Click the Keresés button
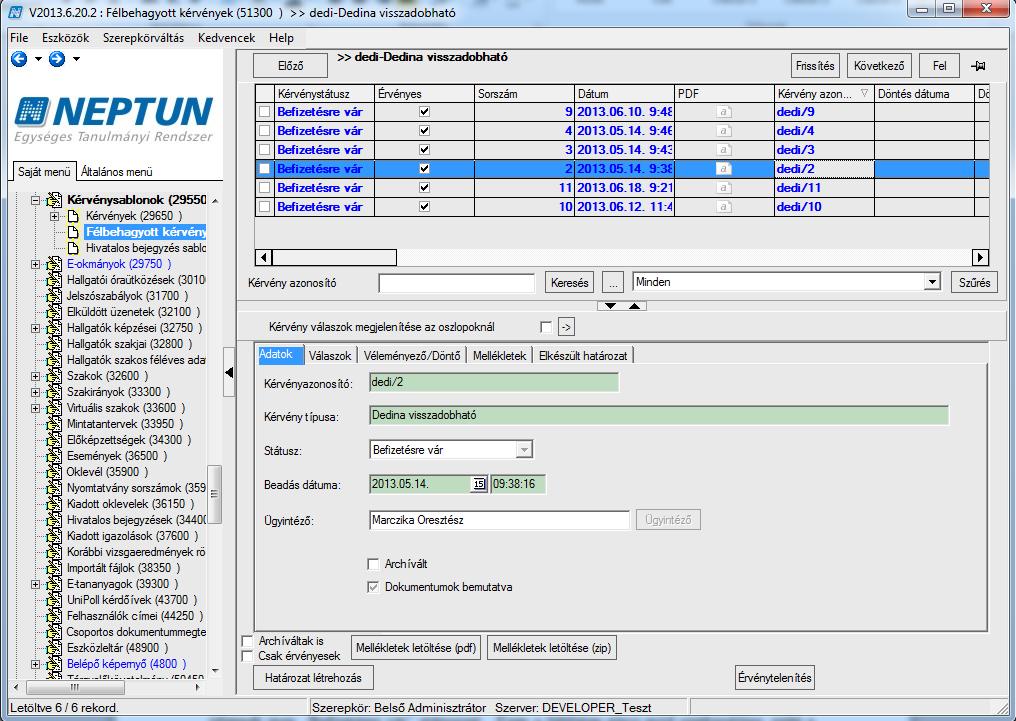 [570, 283]
